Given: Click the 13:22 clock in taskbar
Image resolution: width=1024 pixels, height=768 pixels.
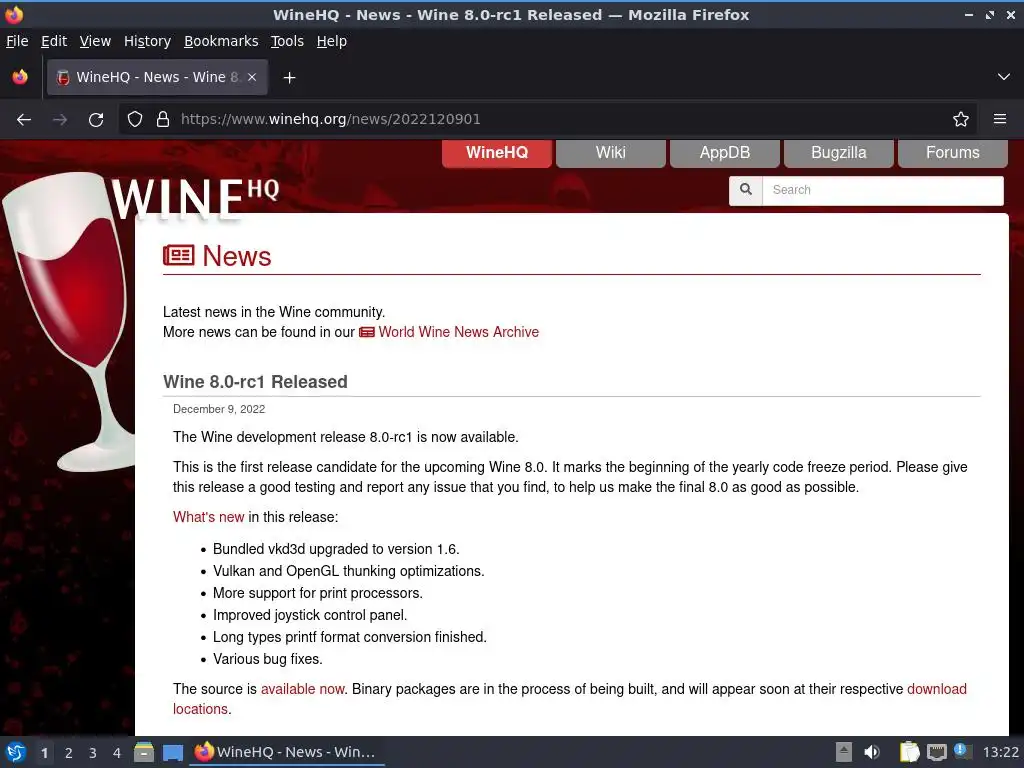Looking at the screenshot, I should point(1000,752).
